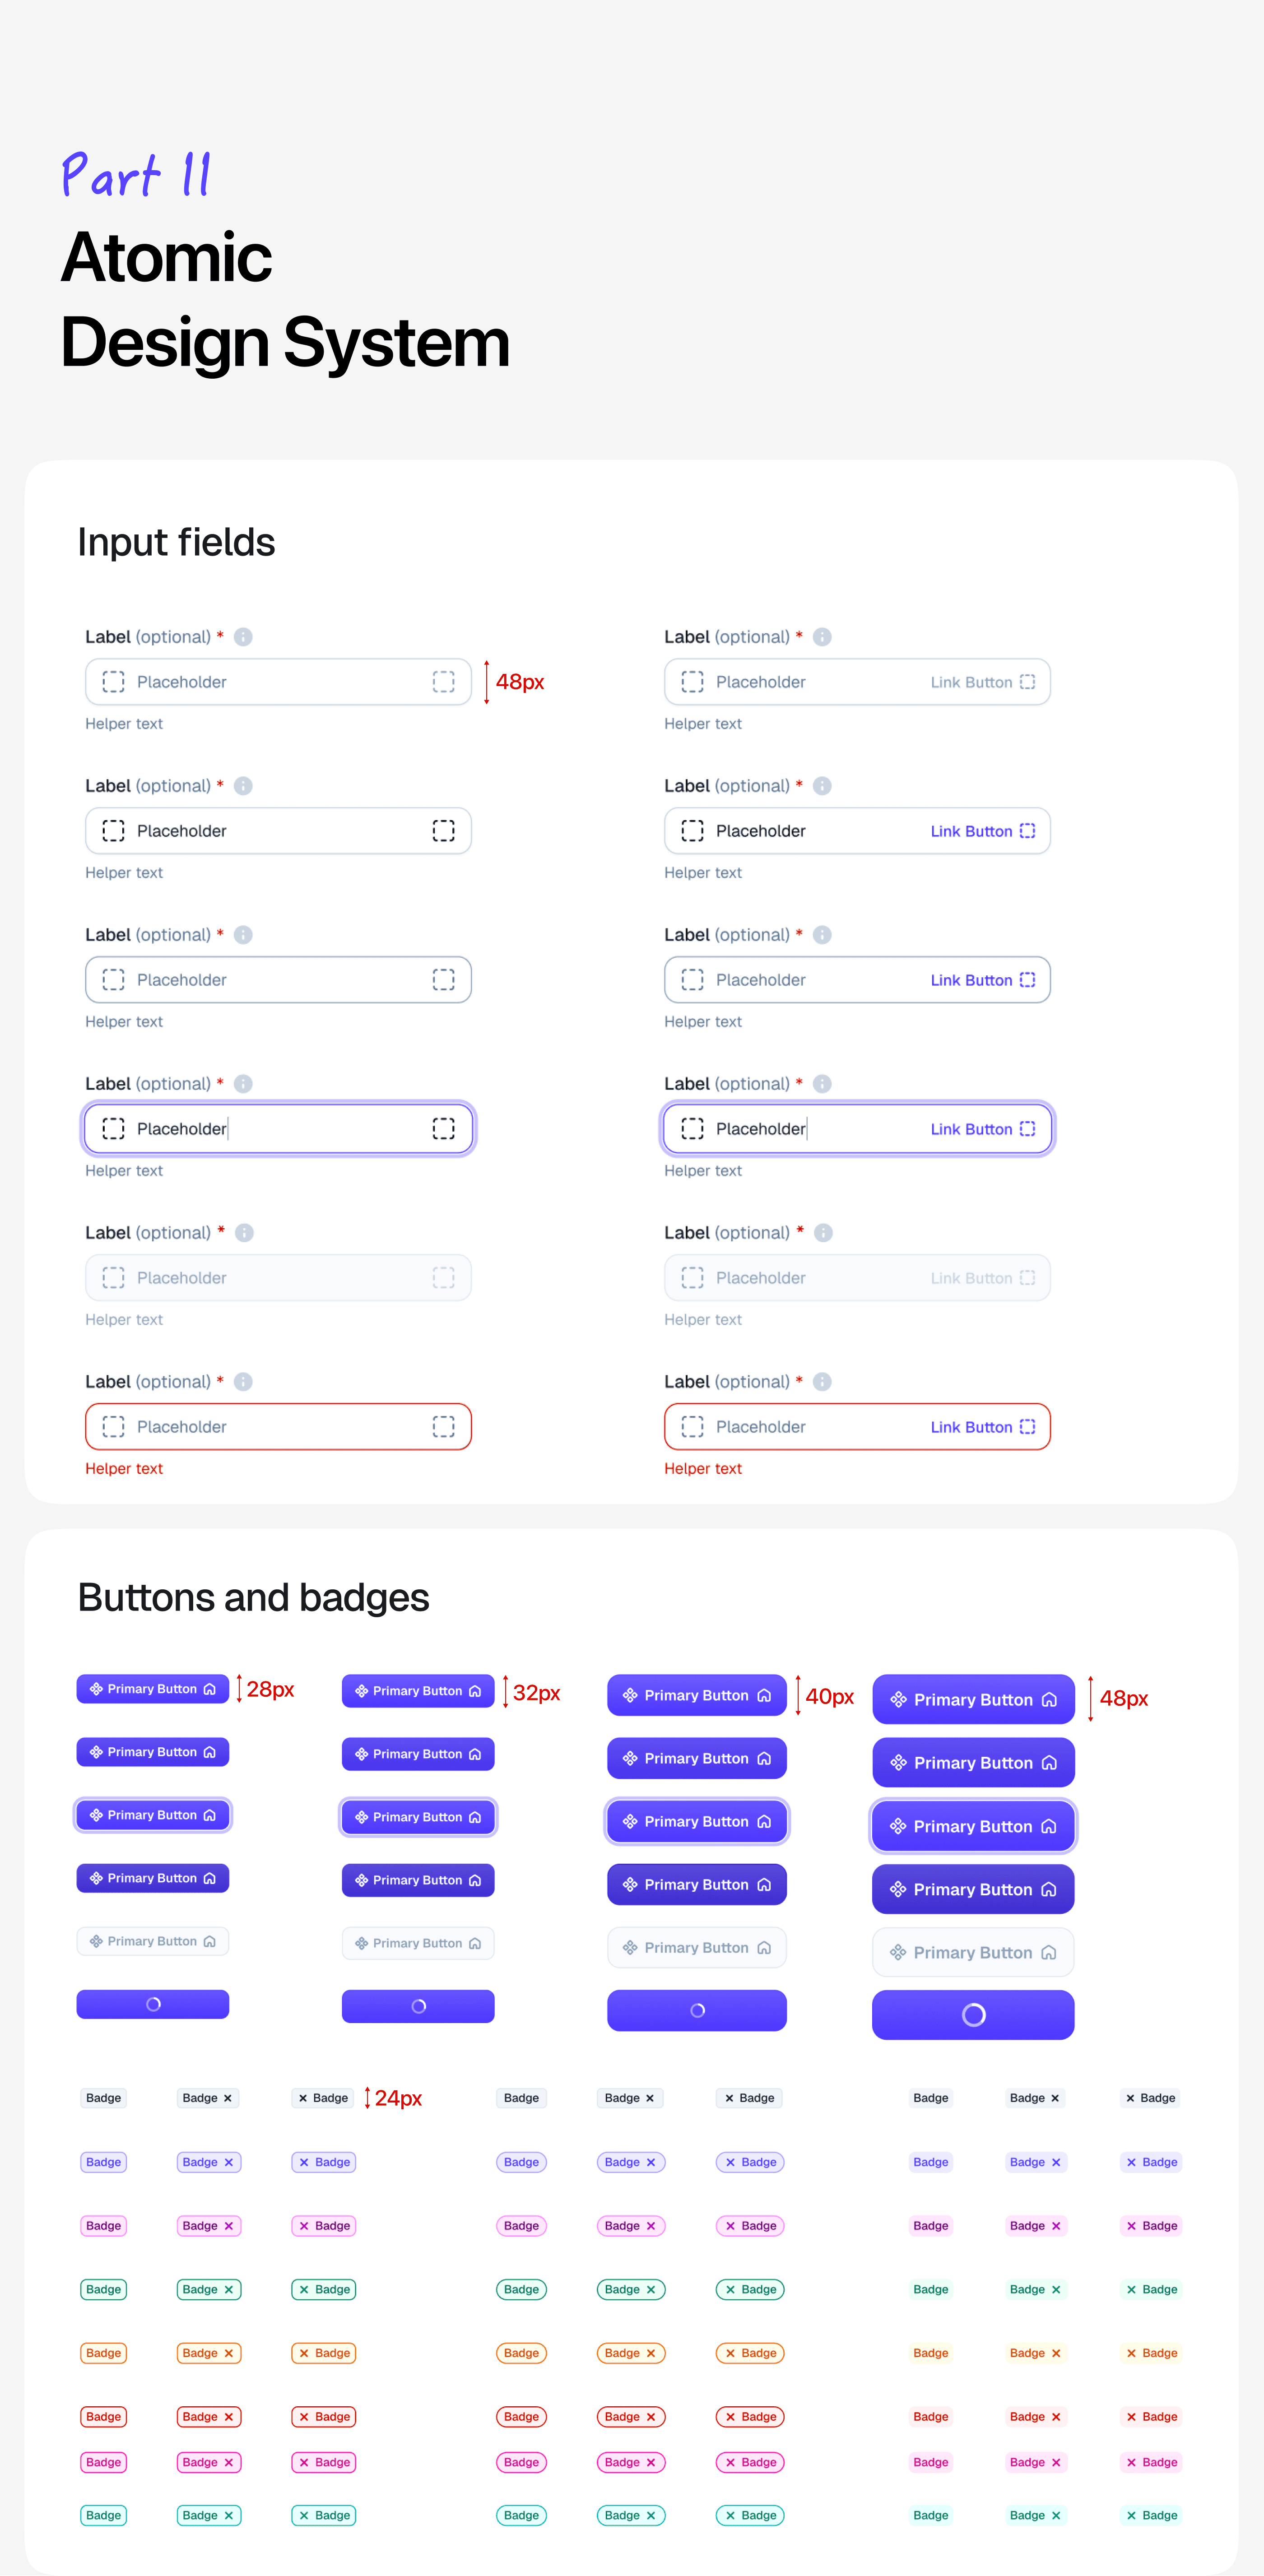Click the smallest loading spinner button
This screenshot has width=1264, height=2576.
153,2004
